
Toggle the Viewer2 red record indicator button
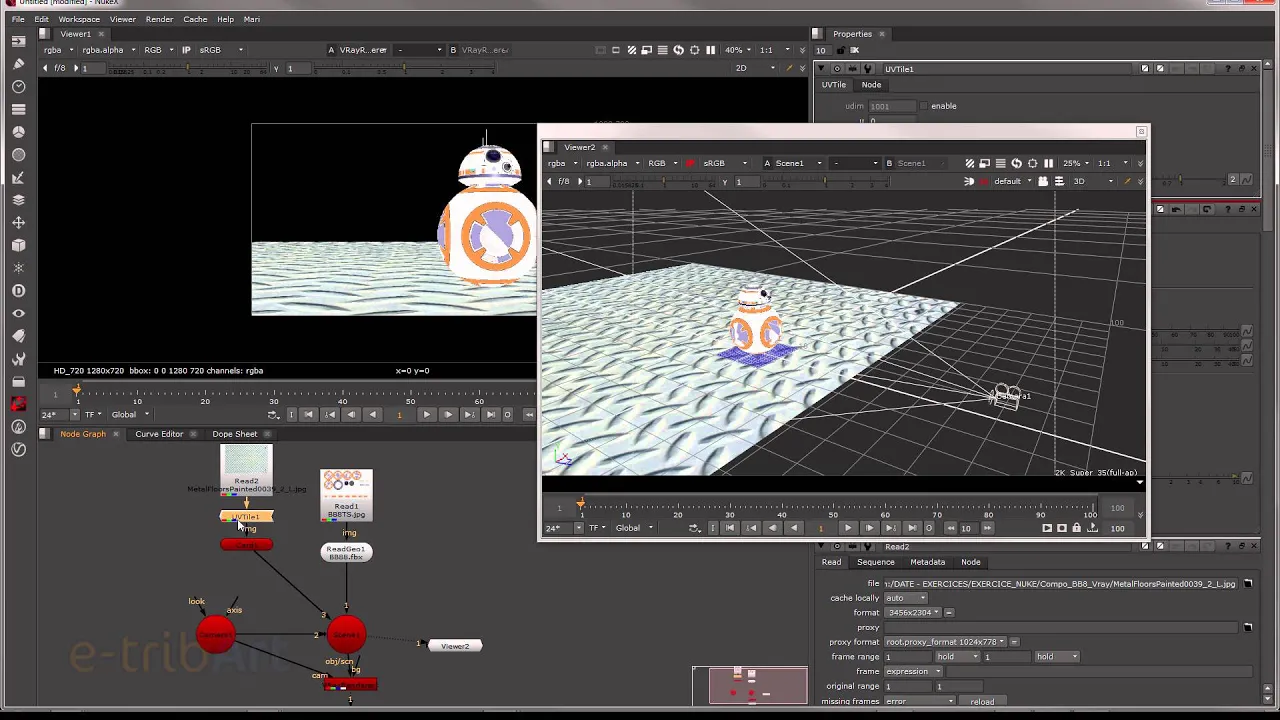(984, 181)
